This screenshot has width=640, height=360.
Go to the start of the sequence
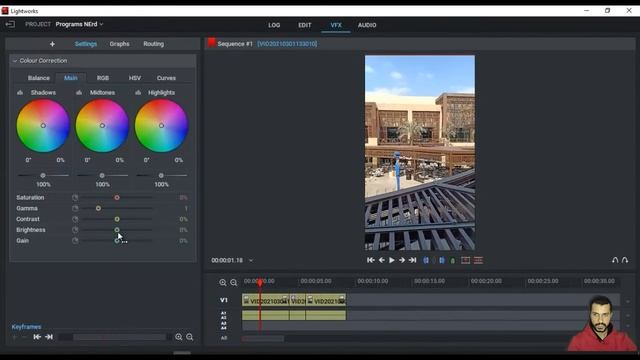371,260
